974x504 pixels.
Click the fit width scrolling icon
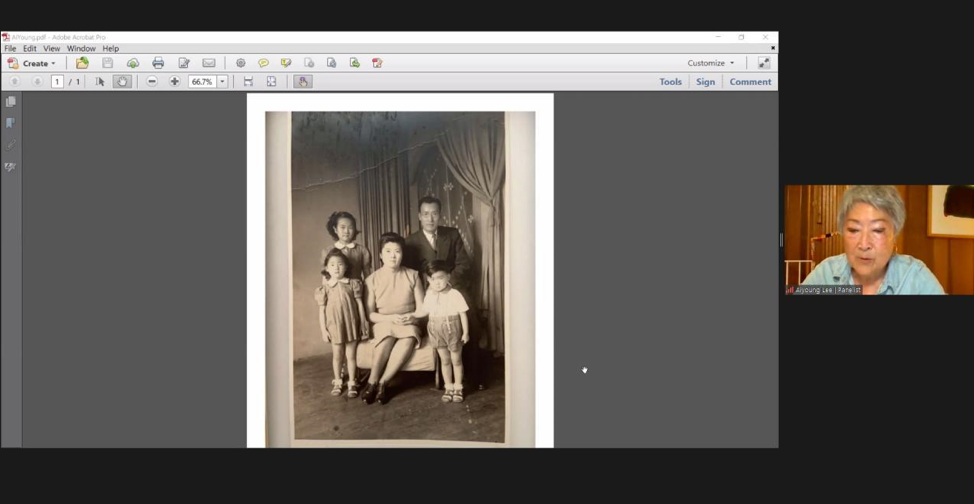pos(248,81)
